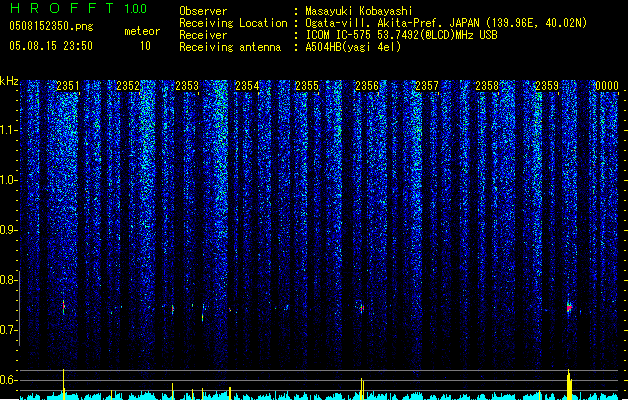The image size is (629, 400).
Task: Click the 'Receiving Location' field label
Action: pos(233,23)
